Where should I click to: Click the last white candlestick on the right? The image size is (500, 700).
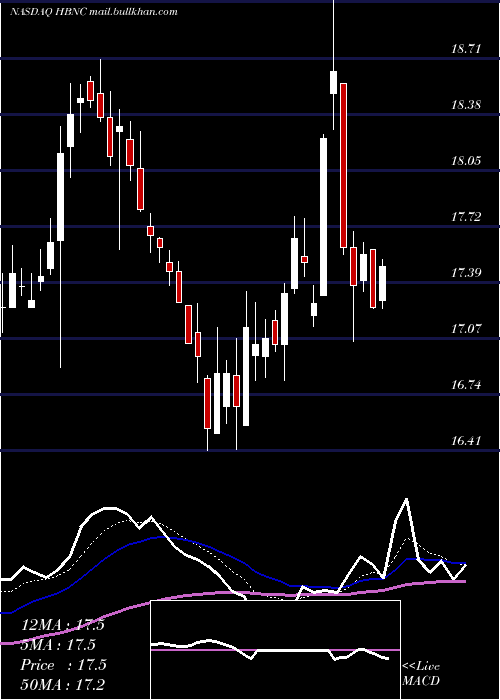tap(383, 283)
